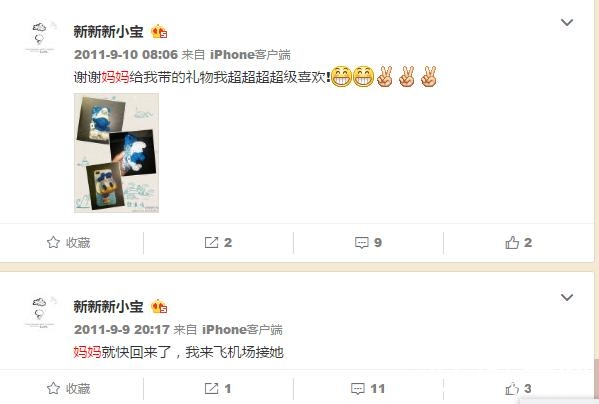Expand the chevron menu on first post
This screenshot has height=404, width=599.
coord(567,23)
